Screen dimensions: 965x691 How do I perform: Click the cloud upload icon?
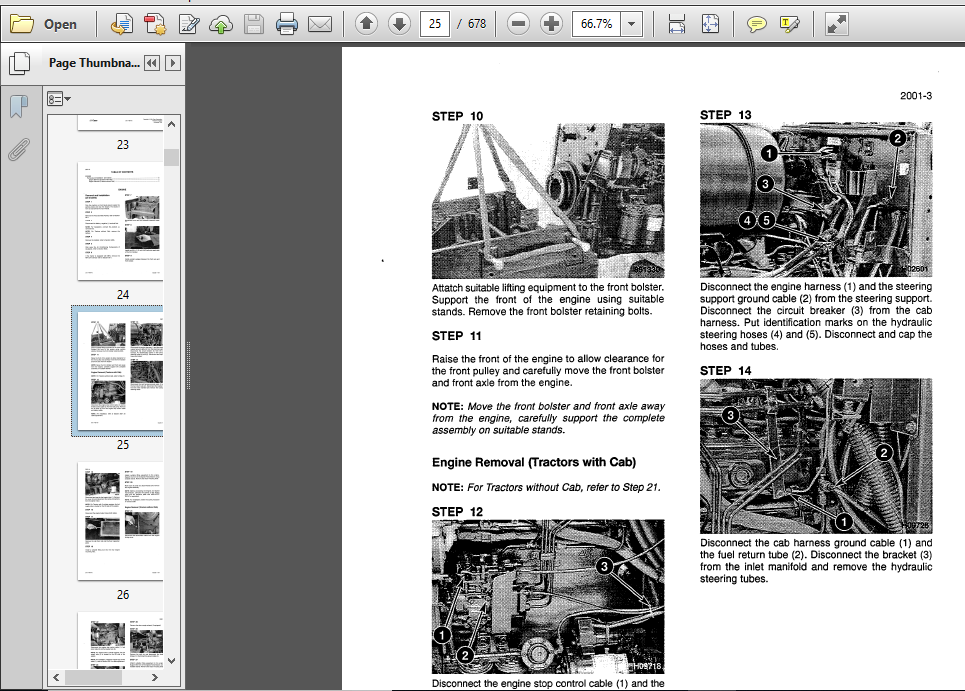click(221, 25)
